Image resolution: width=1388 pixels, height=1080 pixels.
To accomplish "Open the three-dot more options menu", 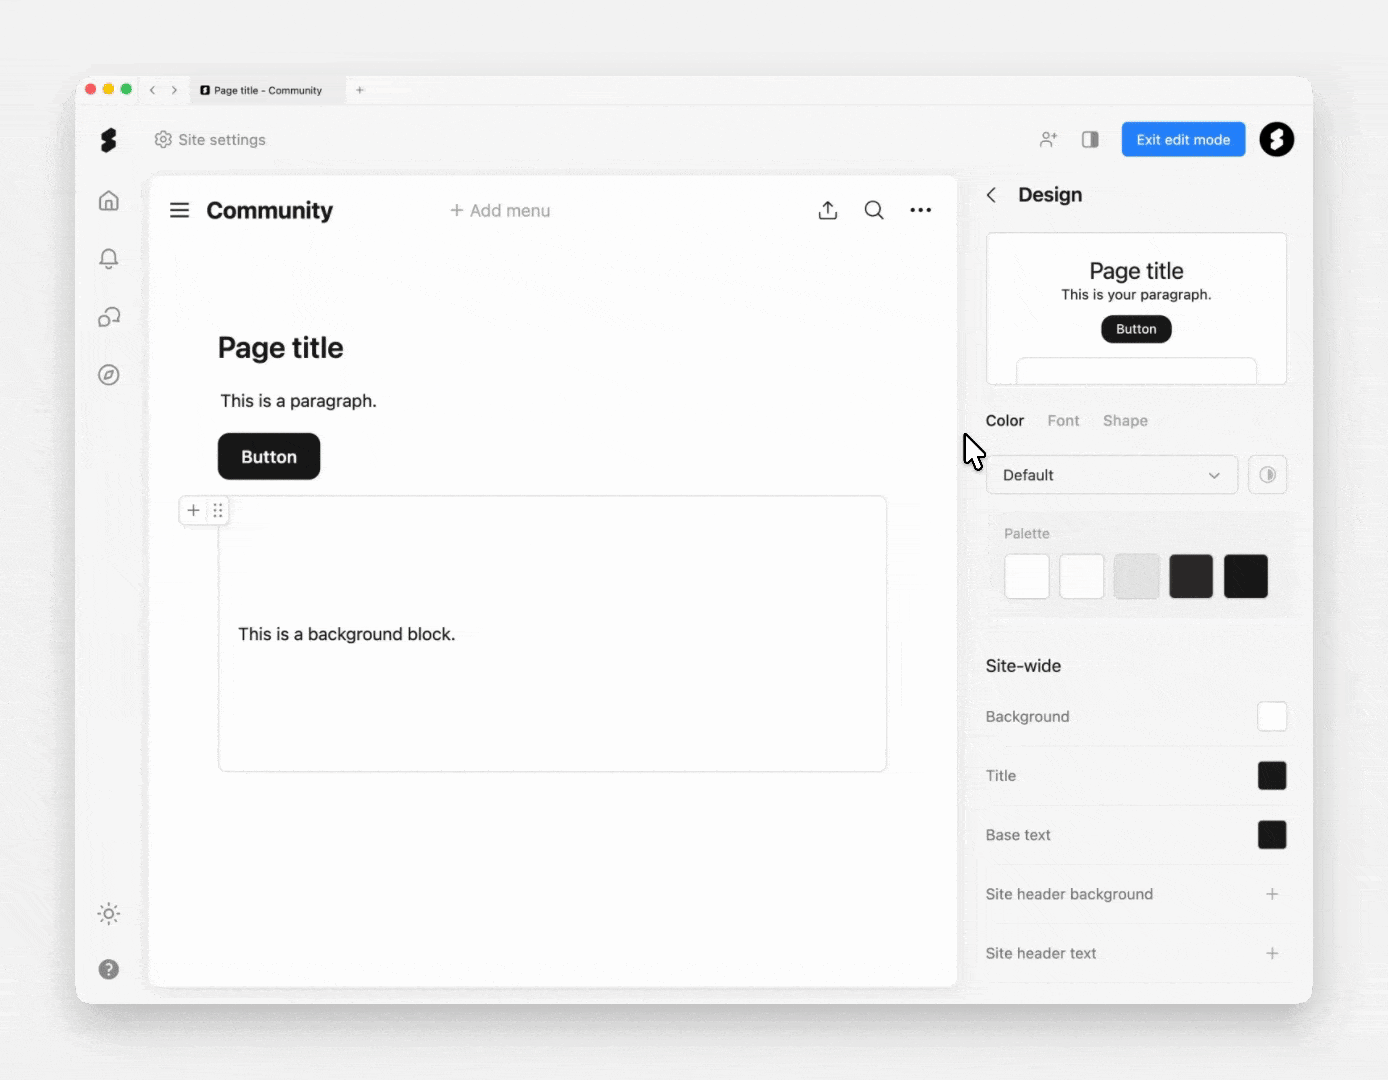I will tap(920, 210).
